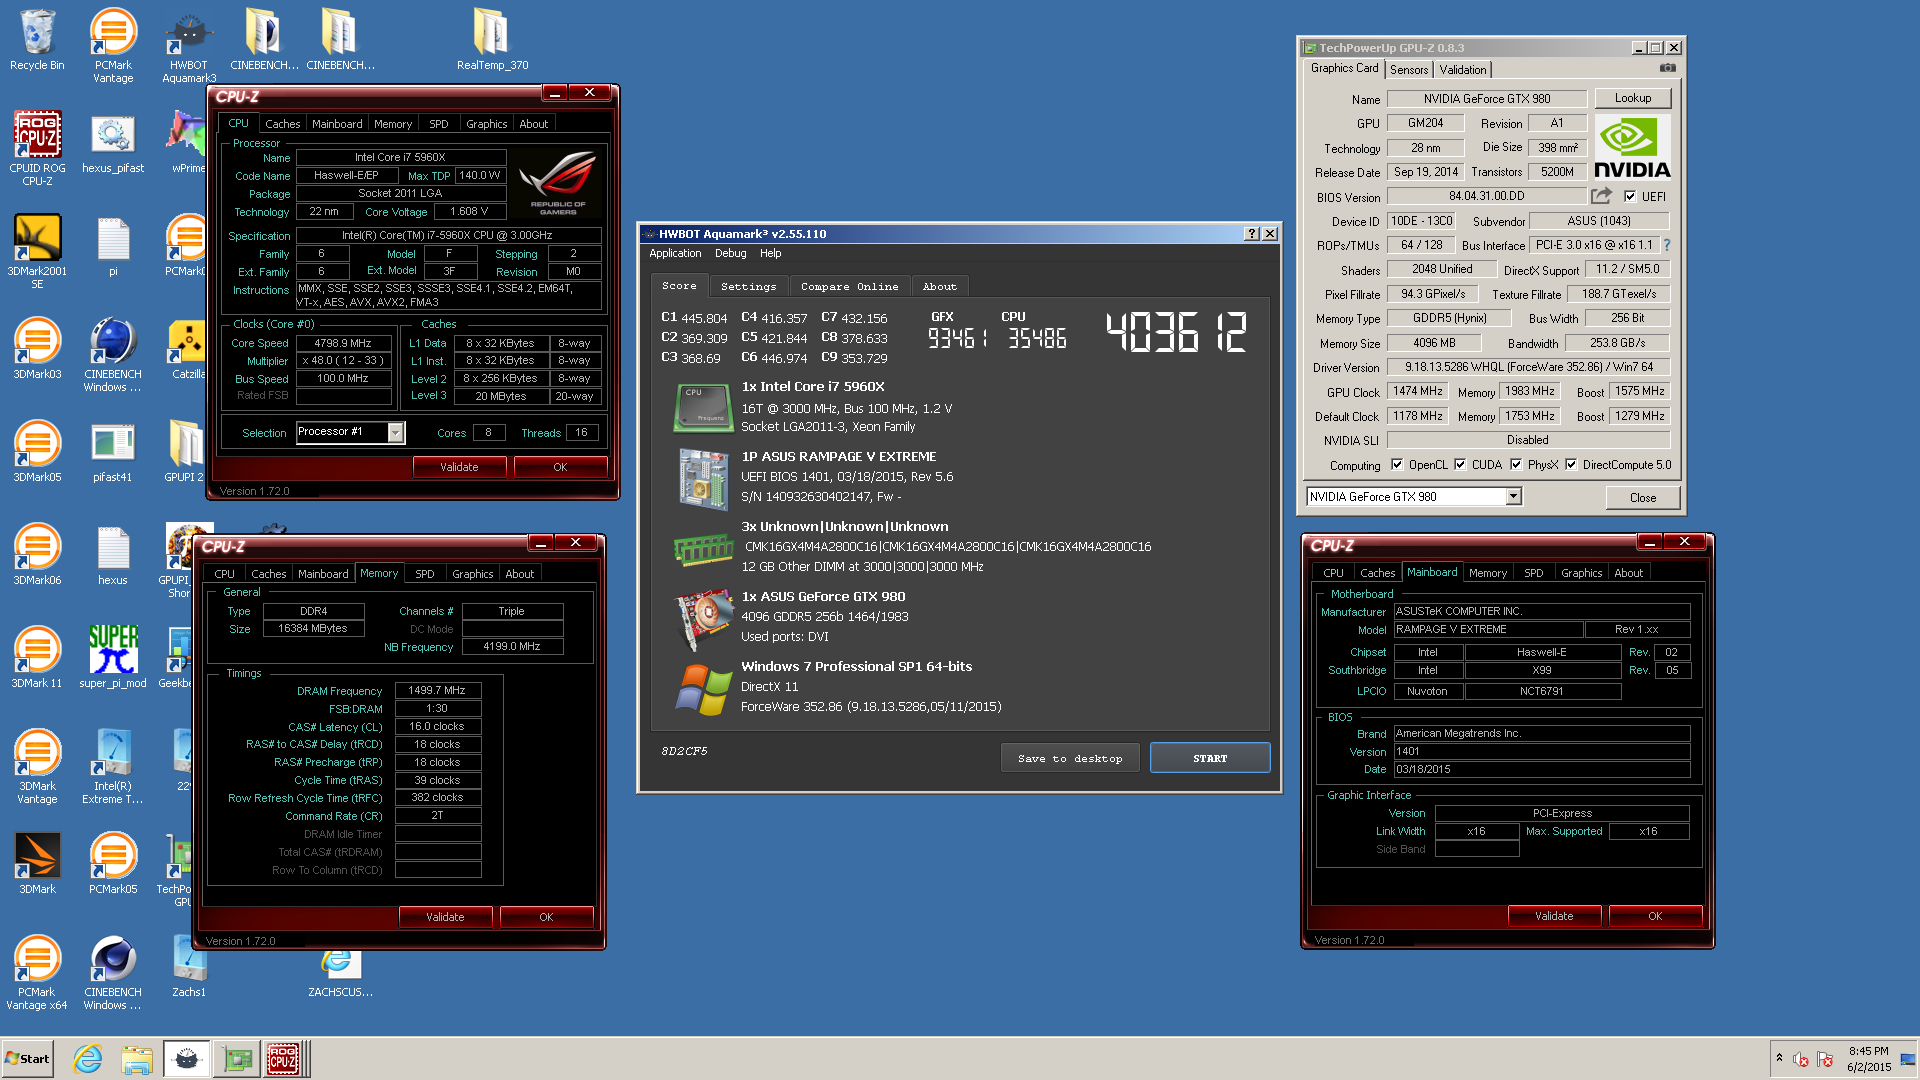
Task: Open super_pi_mod desktop icon
Action: coord(113,658)
